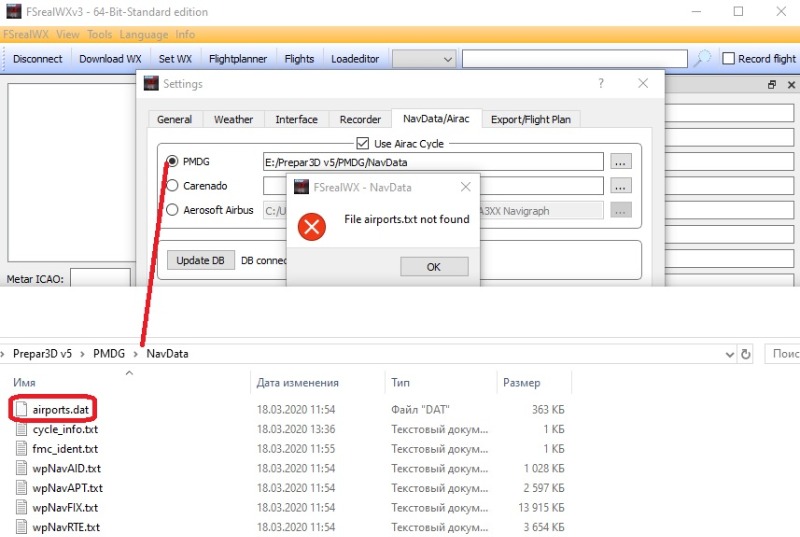
Task: Close the Settings dialog
Action: click(x=643, y=83)
